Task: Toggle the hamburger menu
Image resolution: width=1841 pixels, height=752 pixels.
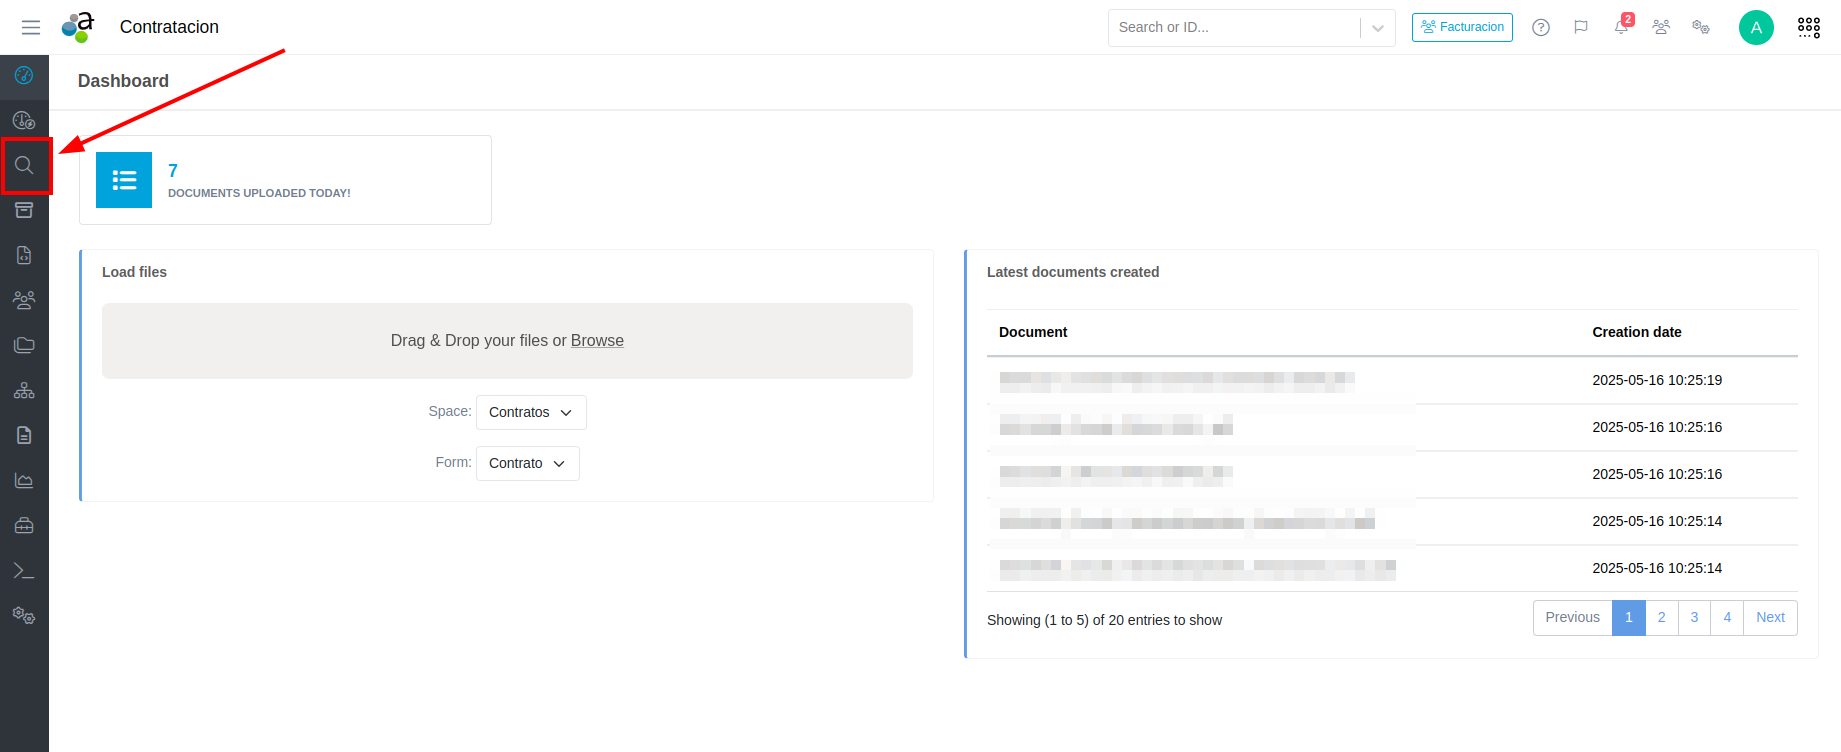Action: [31, 27]
